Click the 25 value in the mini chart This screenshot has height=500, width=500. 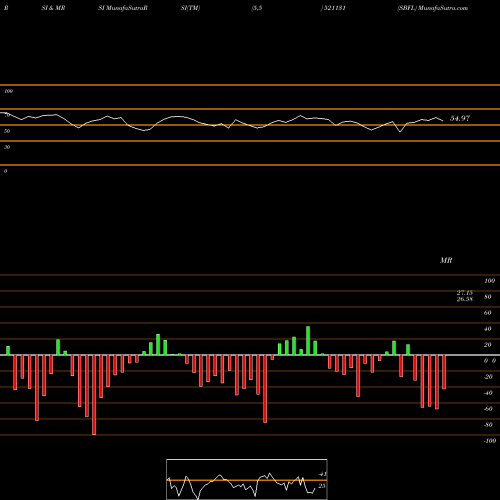coord(322,486)
